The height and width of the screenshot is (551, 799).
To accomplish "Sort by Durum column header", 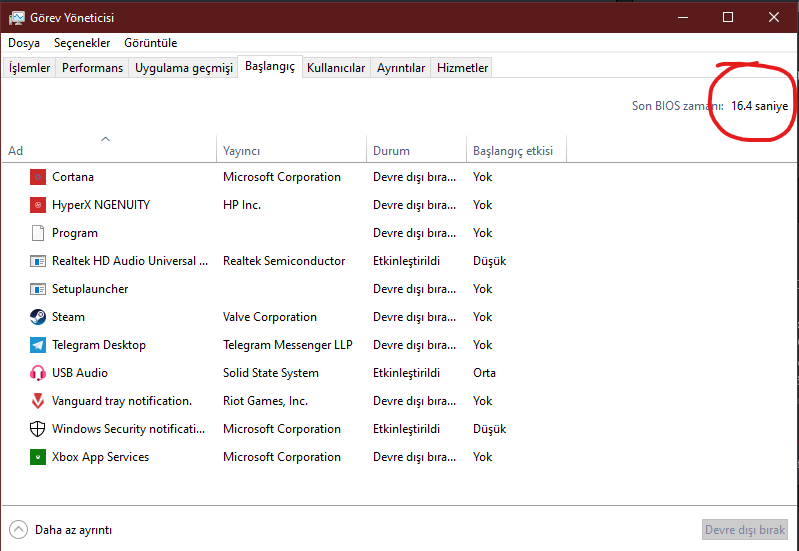I will click(391, 151).
